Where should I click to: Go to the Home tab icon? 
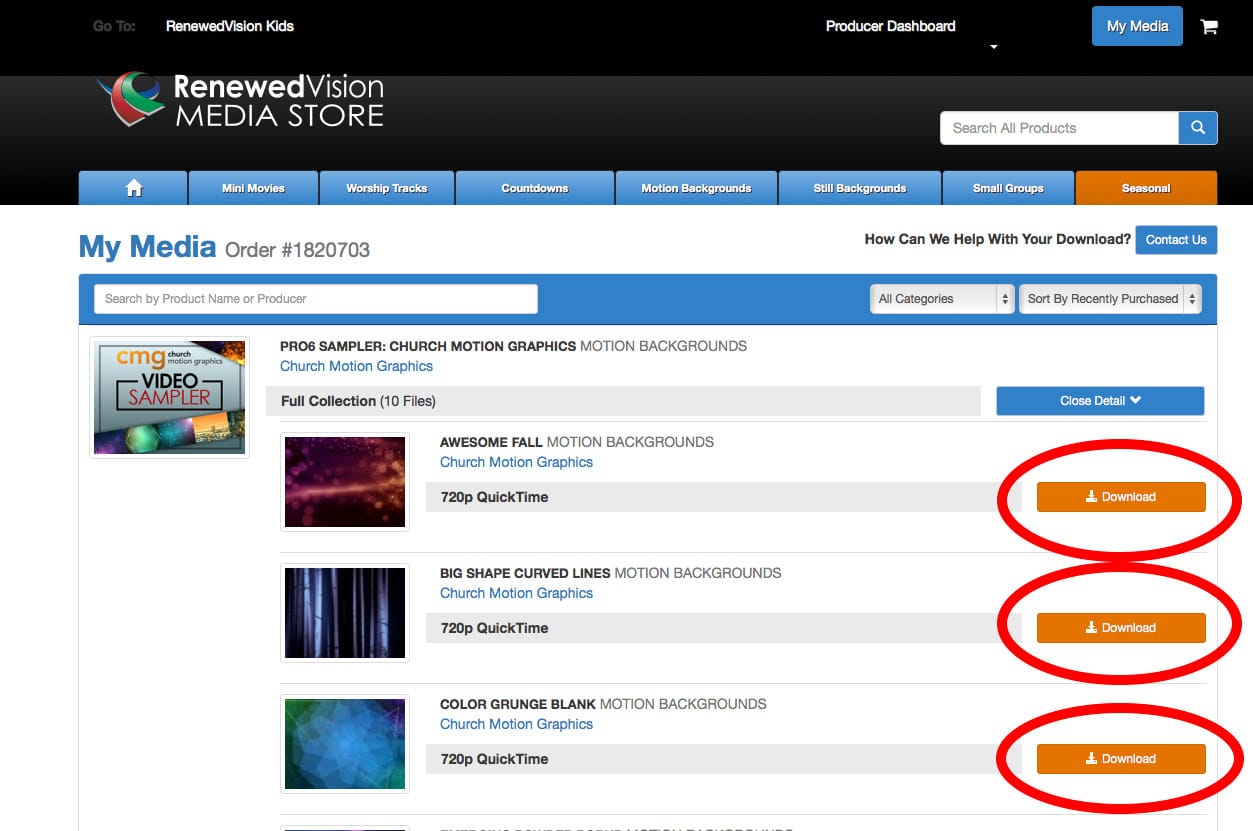pos(134,188)
